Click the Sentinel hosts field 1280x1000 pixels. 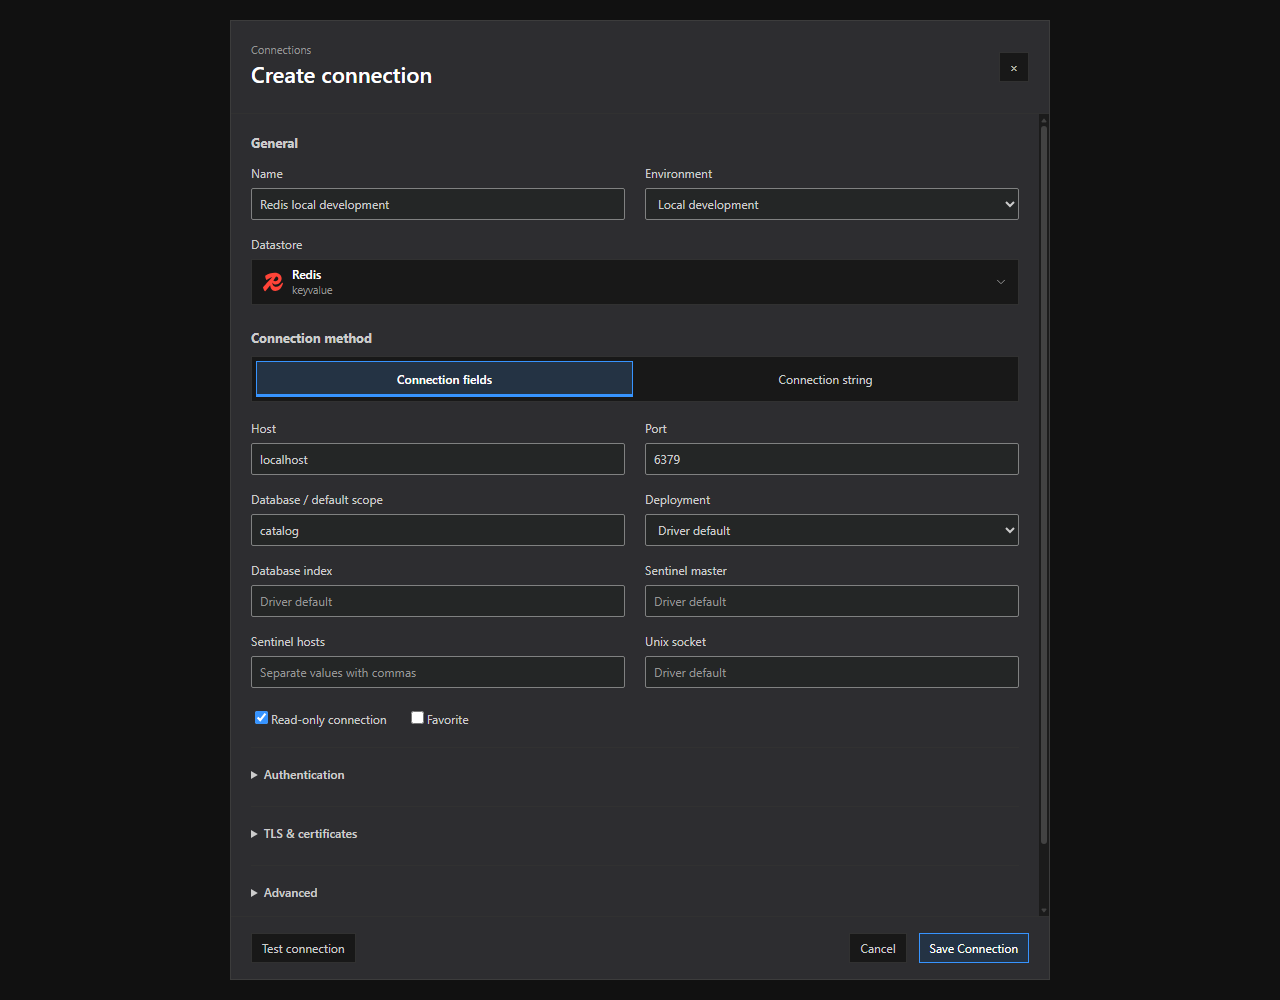pos(438,672)
